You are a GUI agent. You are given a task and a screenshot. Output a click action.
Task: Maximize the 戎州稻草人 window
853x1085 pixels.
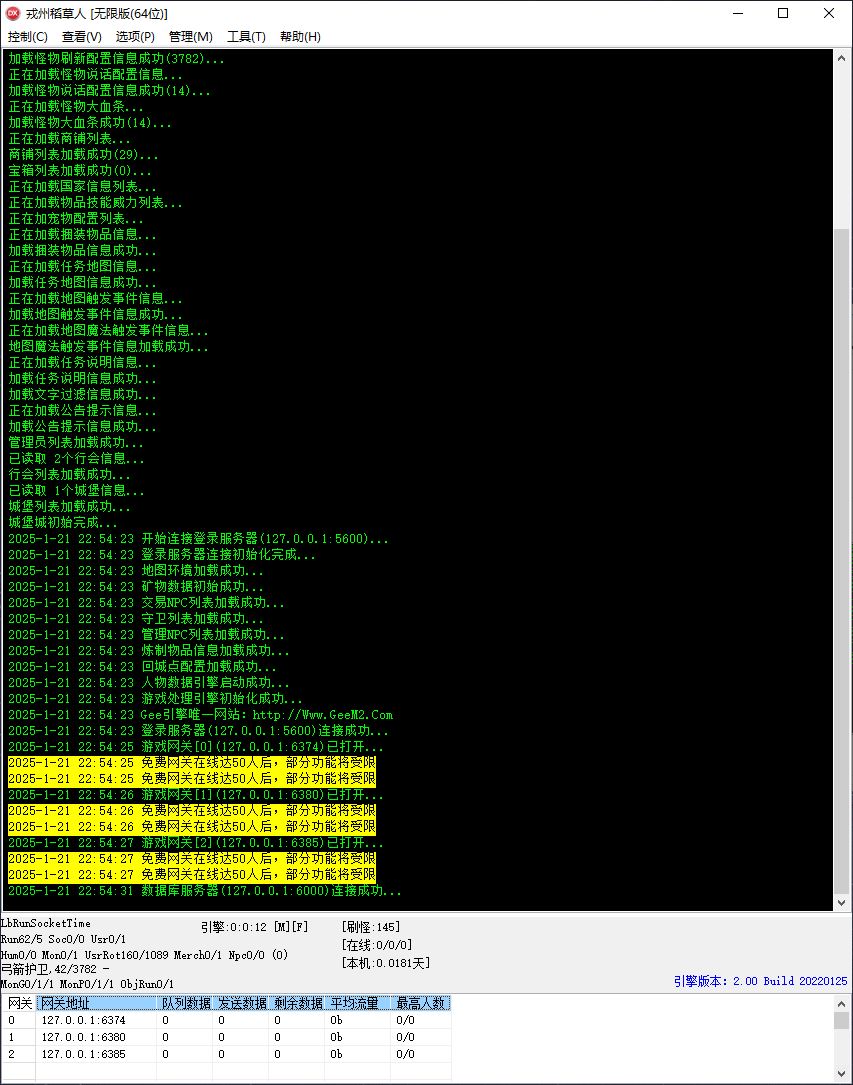[x=783, y=13]
